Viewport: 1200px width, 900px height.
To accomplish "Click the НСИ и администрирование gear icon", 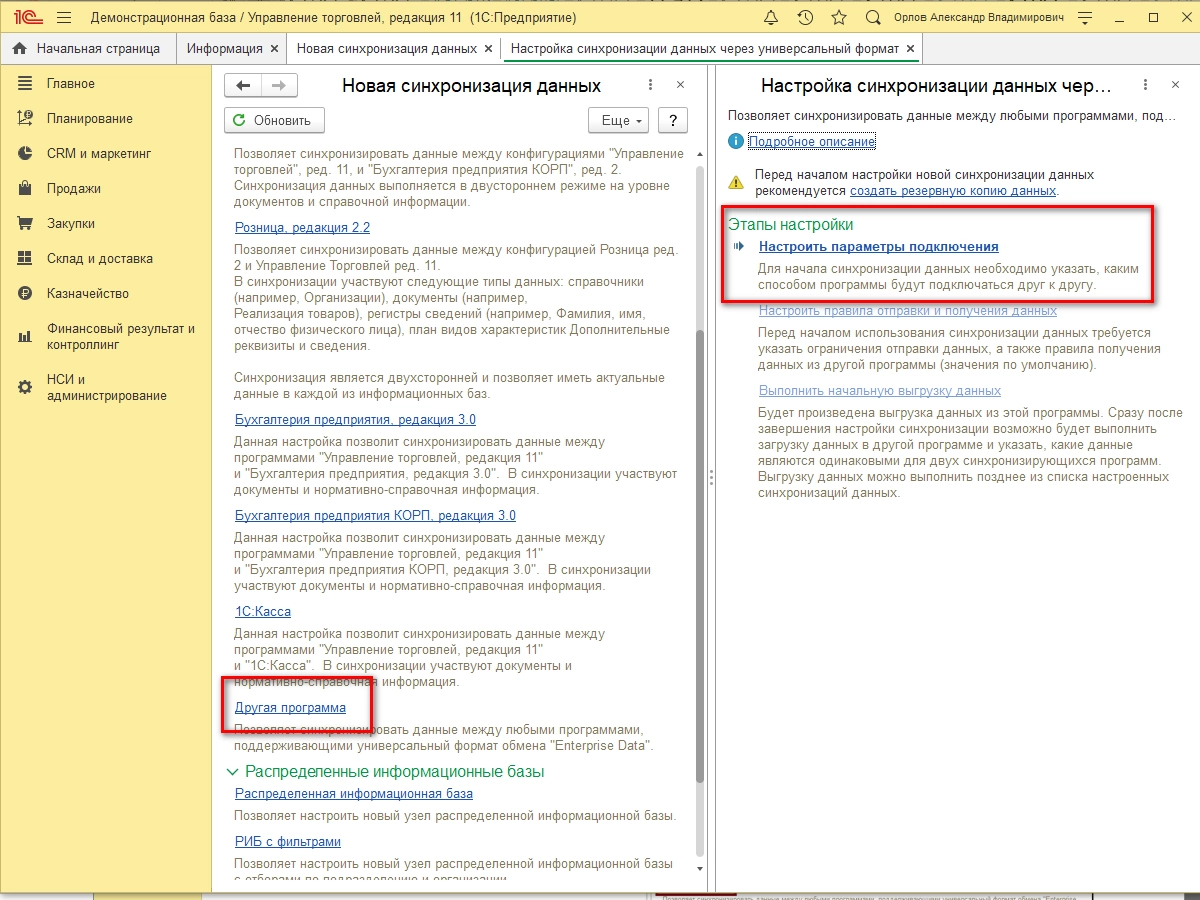I will pyautogui.click(x=26, y=387).
